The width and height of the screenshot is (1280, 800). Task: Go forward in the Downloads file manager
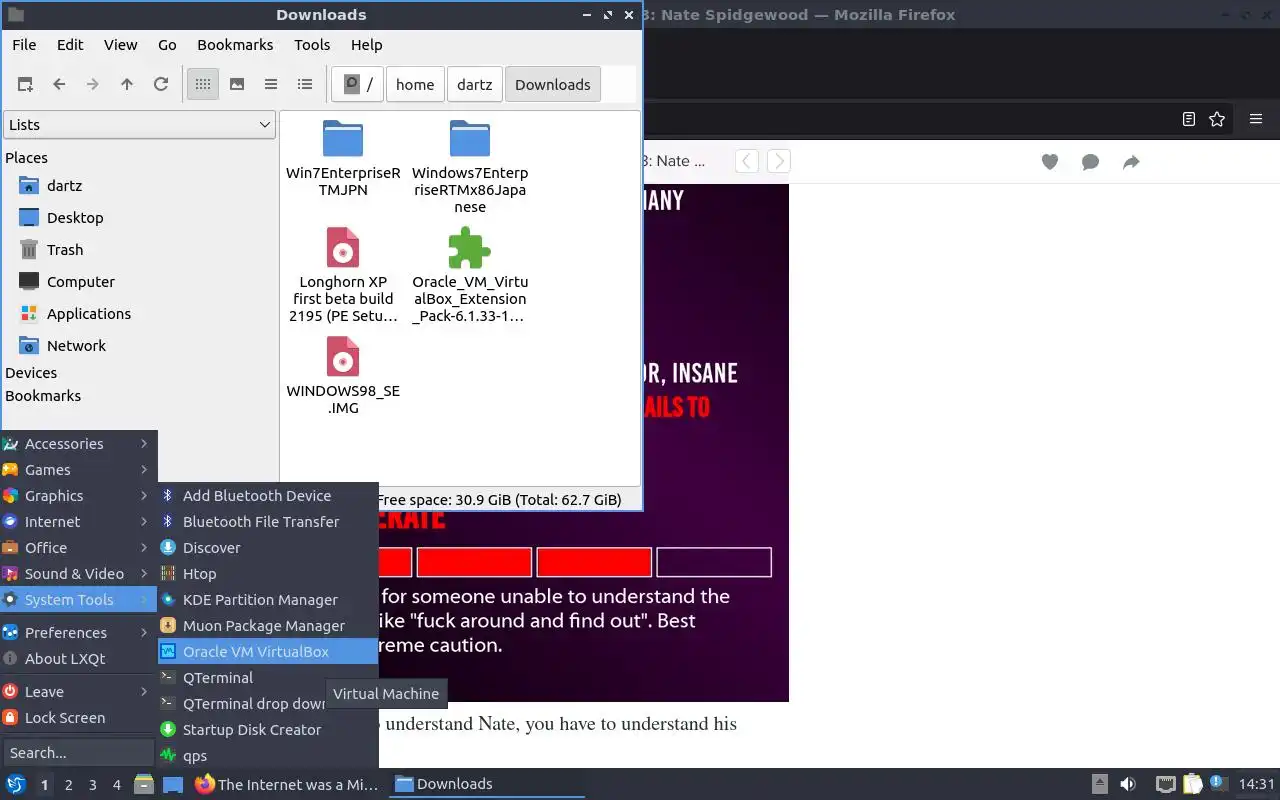[93, 85]
